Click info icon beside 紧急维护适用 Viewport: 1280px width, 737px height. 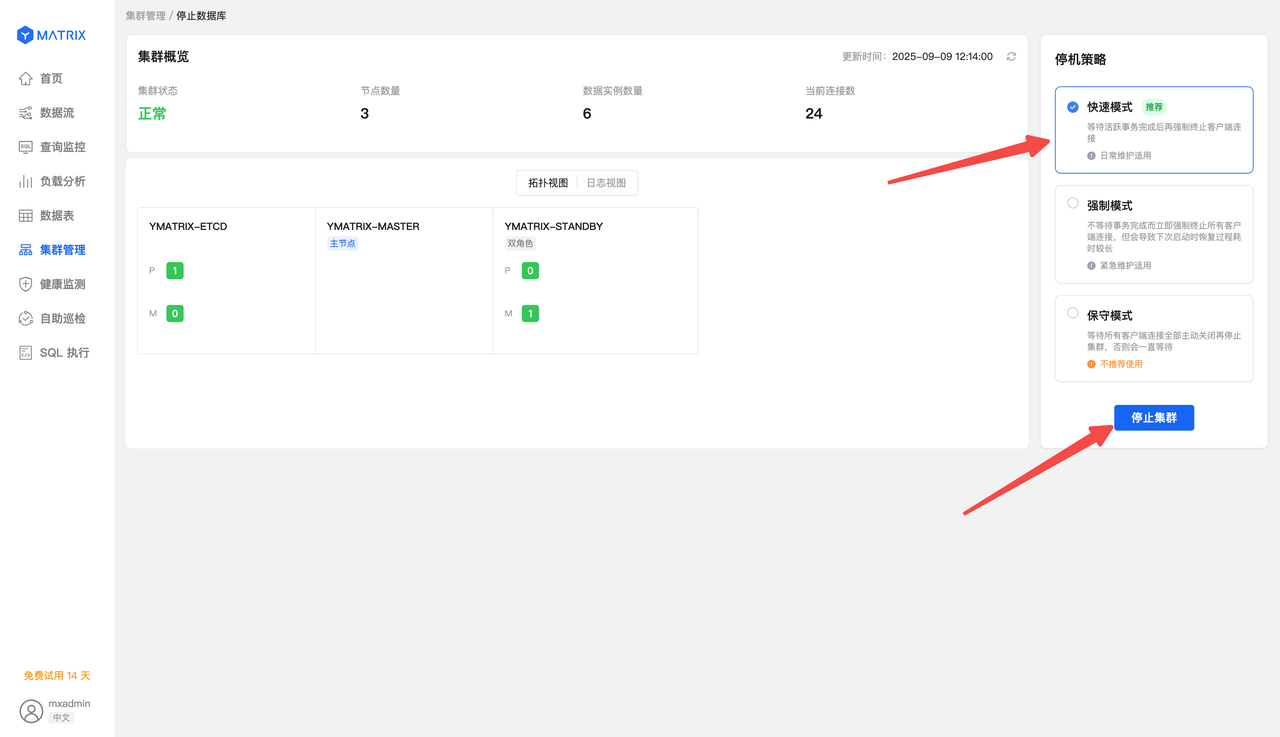[x=1092, y=266]
